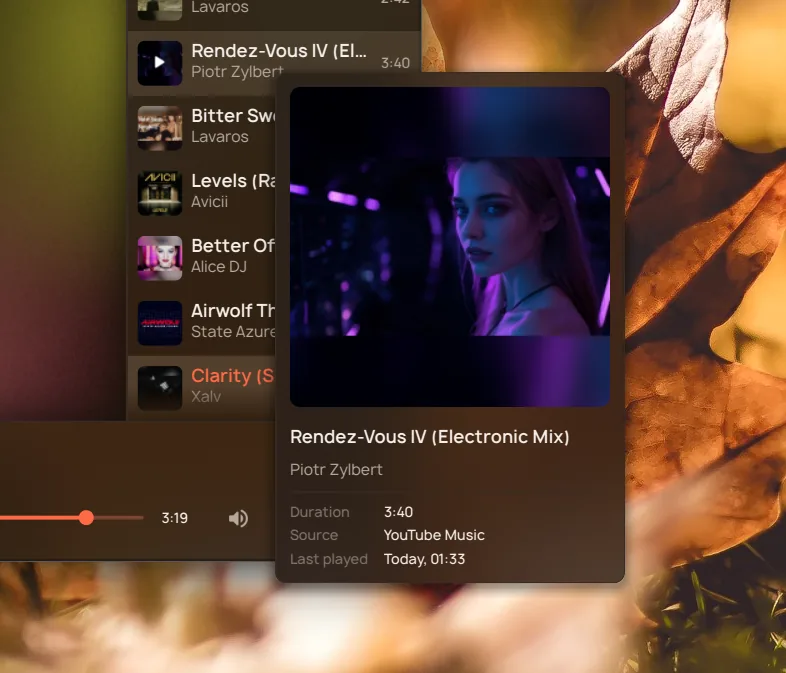This screenshot has height=673, width=786.
Task: Select the highlighted Clarity track title
Action: pyautogui.click(x=233, y=376)
